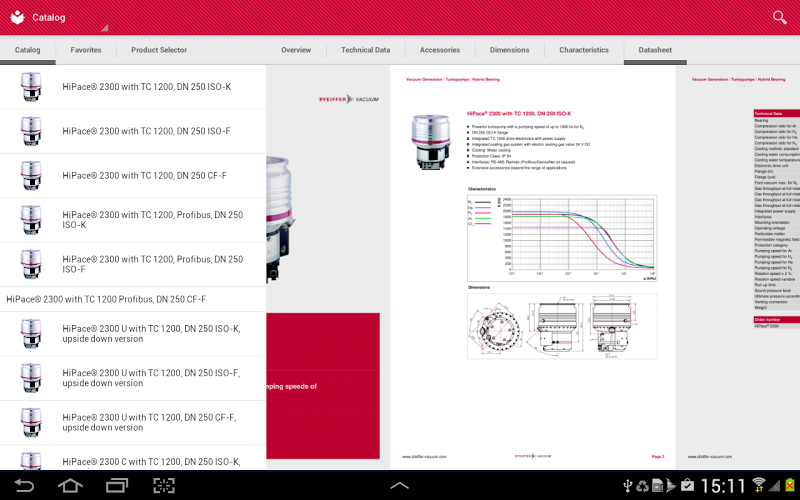Viewport: 800px width, 500px height.
Task: Select HiPace 2300 with TC 1200, DN 250 CF-F
Action: [x=133, y=176]
